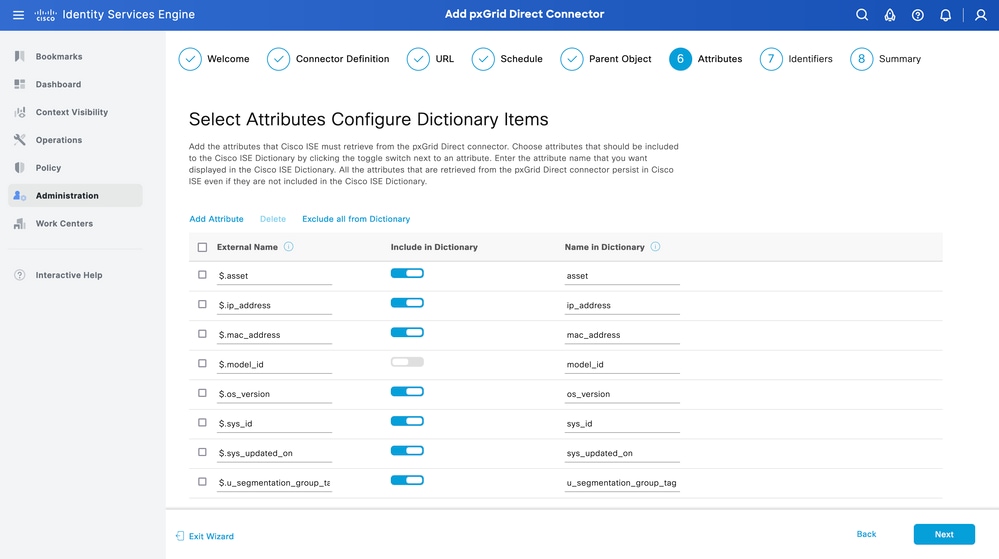Click the Delete link
The image size is (999, 559).
[273, 219]
